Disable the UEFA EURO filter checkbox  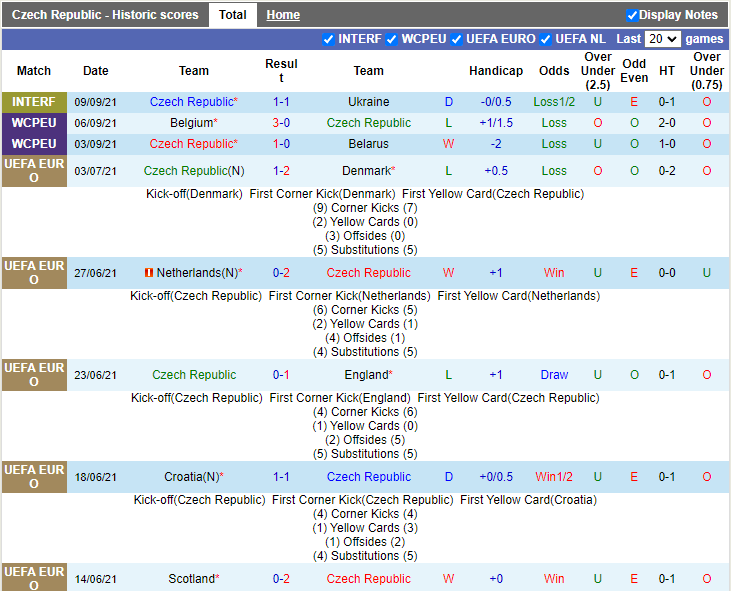coord(457,39)
